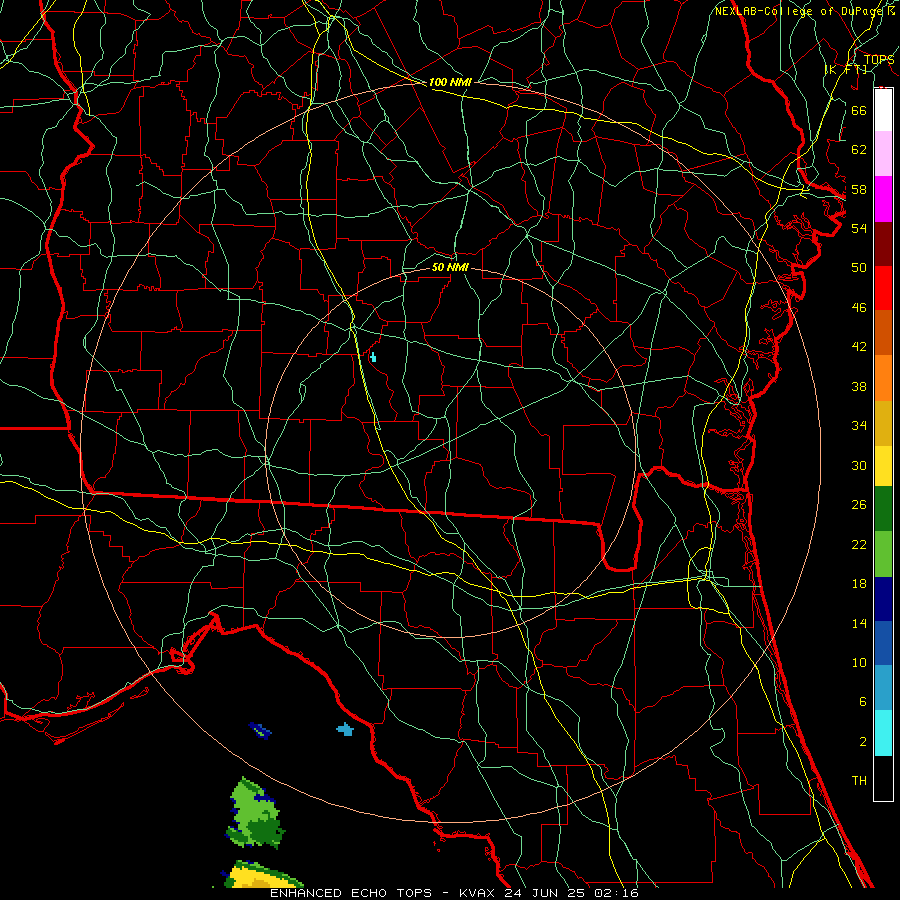The image size is (900, 900).
Task: Click the magenta legend swatch
Action: point(883,199)
